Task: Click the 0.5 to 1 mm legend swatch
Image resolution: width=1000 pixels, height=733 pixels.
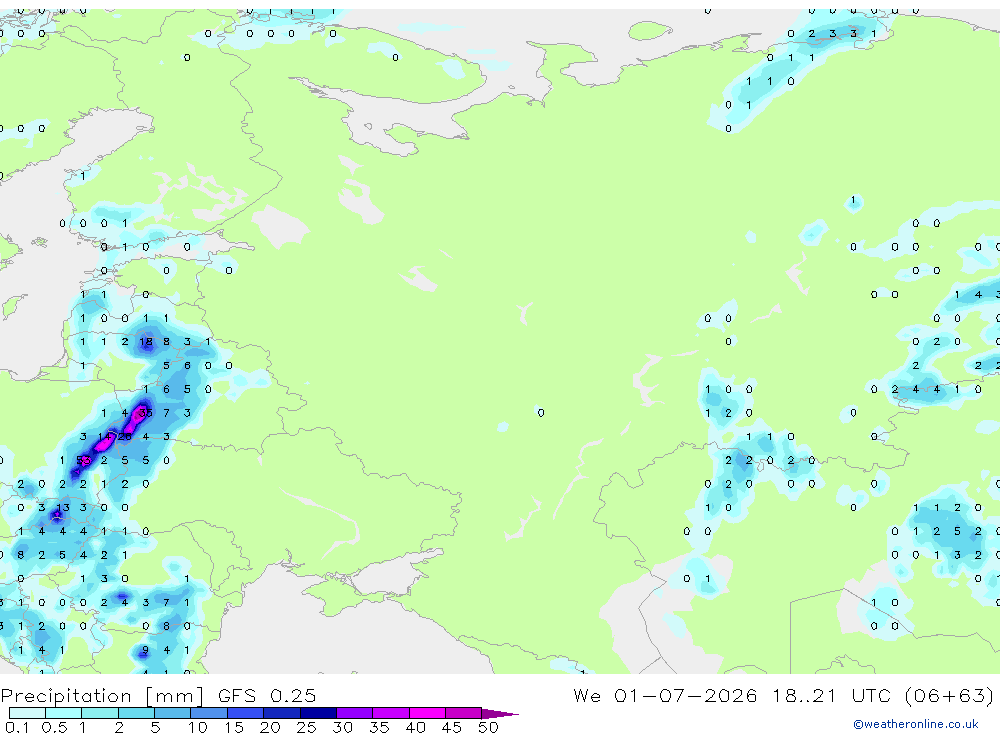Action: [x=63, y=713]
